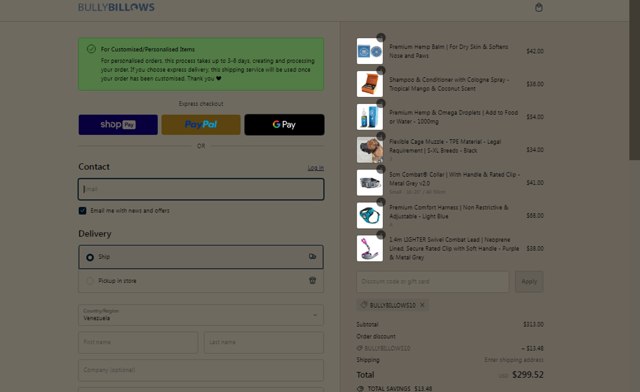Click the tag icon on BULLYBILLOWS10 chip
Viewport: 640px width, 392px height.
[364, 305]
